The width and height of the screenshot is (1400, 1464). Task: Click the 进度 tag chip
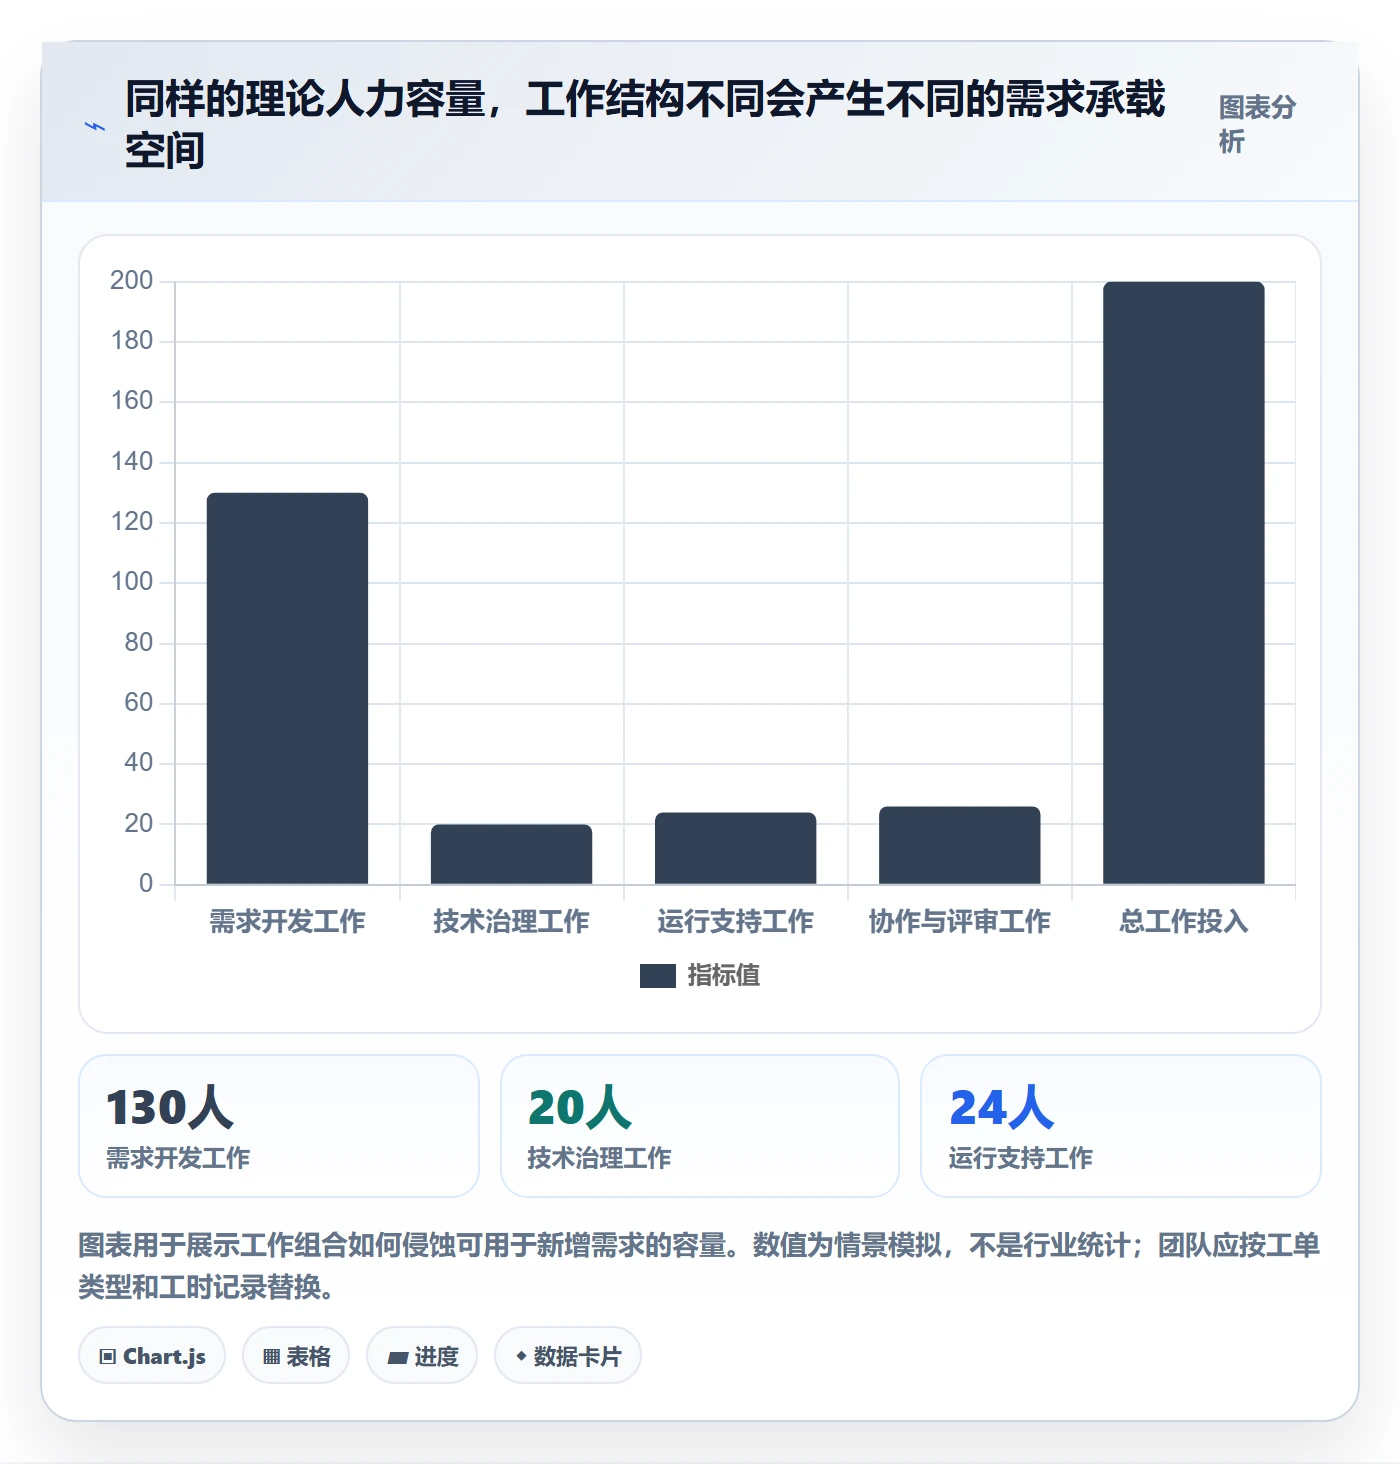tap(422, 1356)
